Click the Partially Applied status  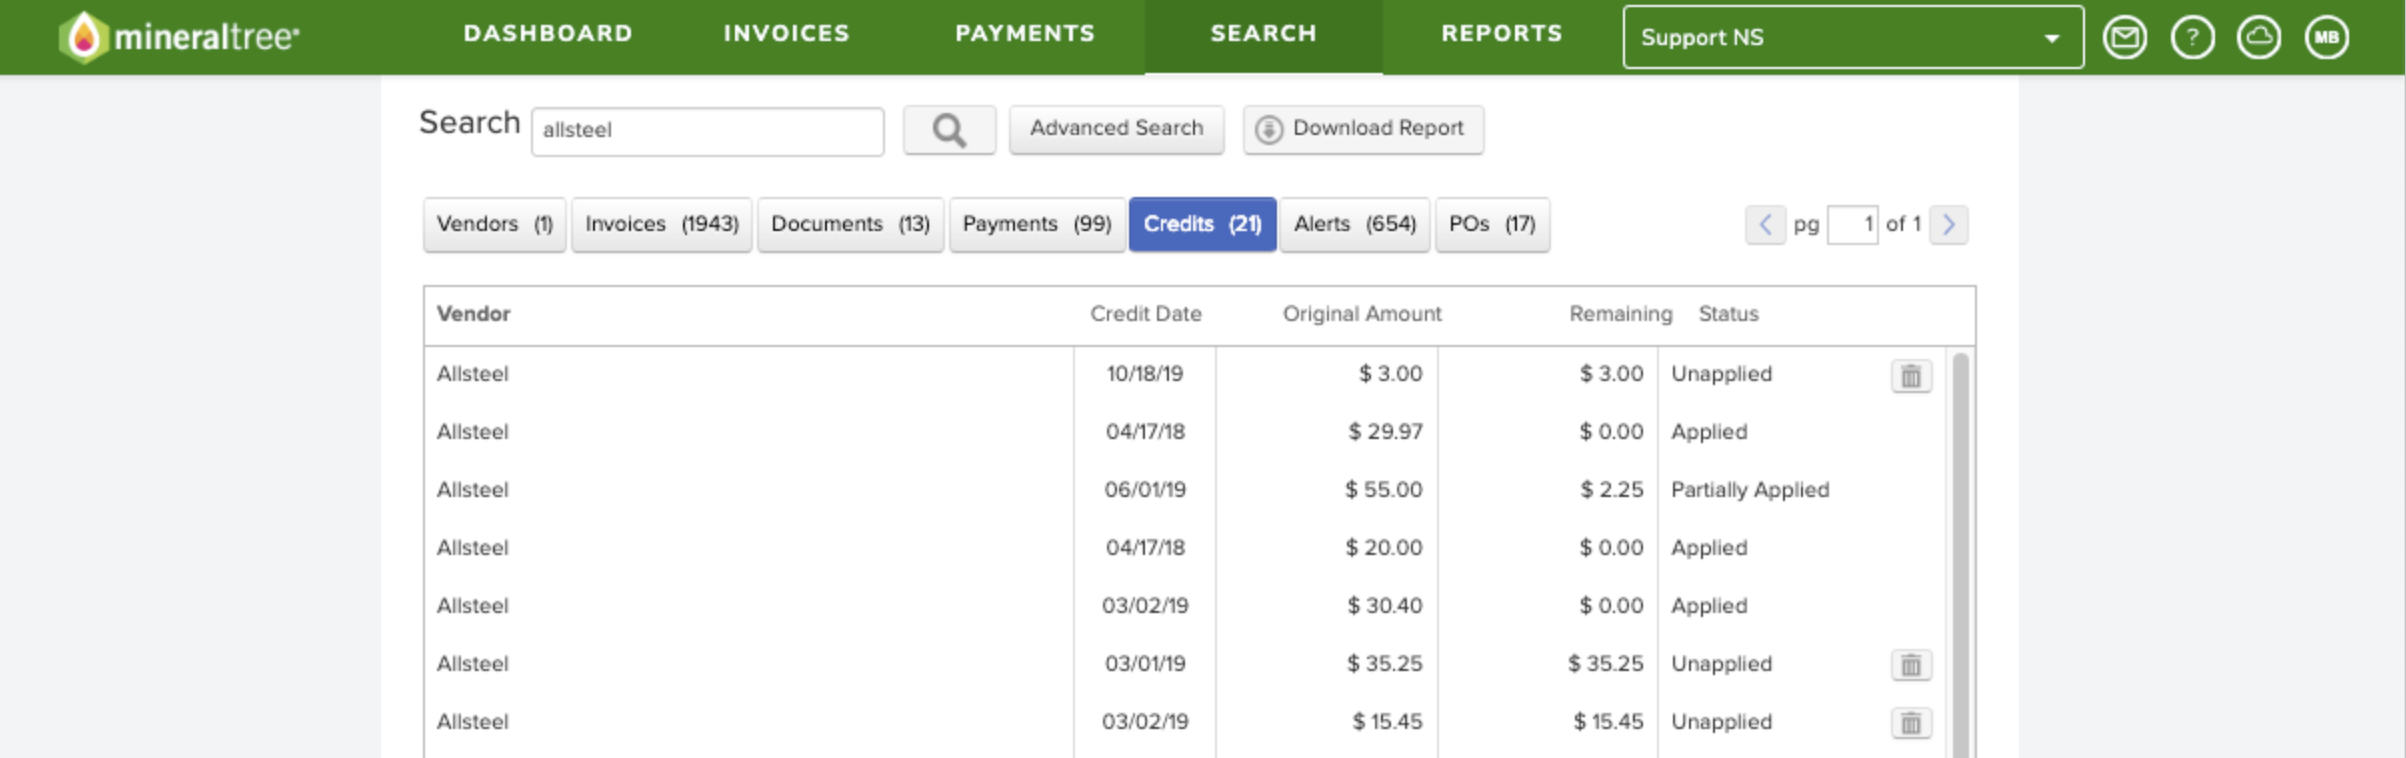(x=1750, y=490)
